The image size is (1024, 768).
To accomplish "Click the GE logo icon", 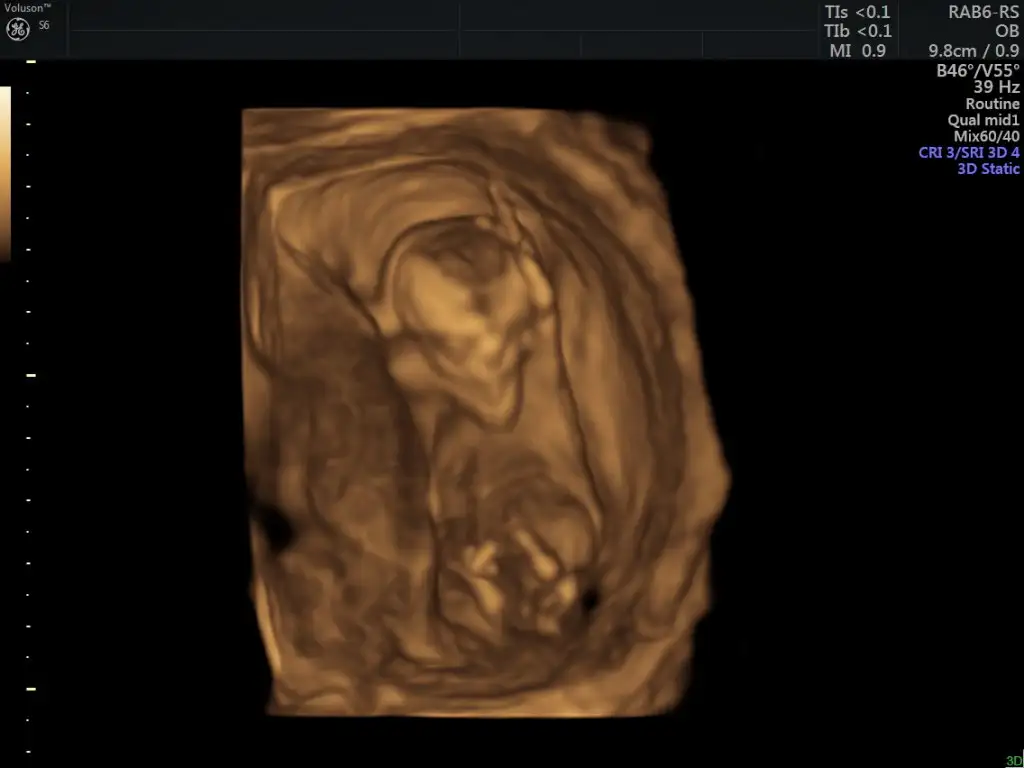I will (x=17, y=29).
